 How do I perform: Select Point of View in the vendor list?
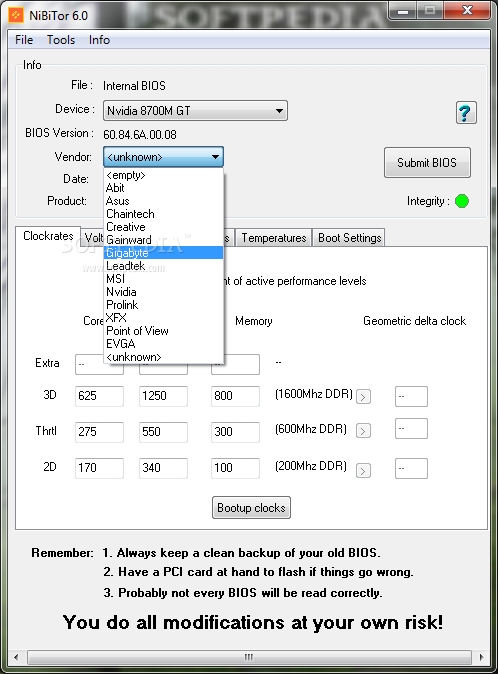(x=163, y=331)
